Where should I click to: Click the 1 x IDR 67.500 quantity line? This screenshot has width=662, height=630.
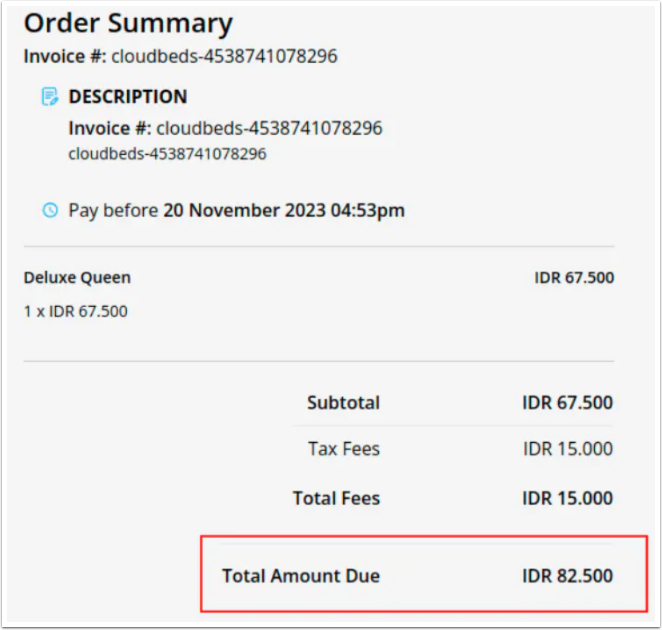[x=76, y=311]
